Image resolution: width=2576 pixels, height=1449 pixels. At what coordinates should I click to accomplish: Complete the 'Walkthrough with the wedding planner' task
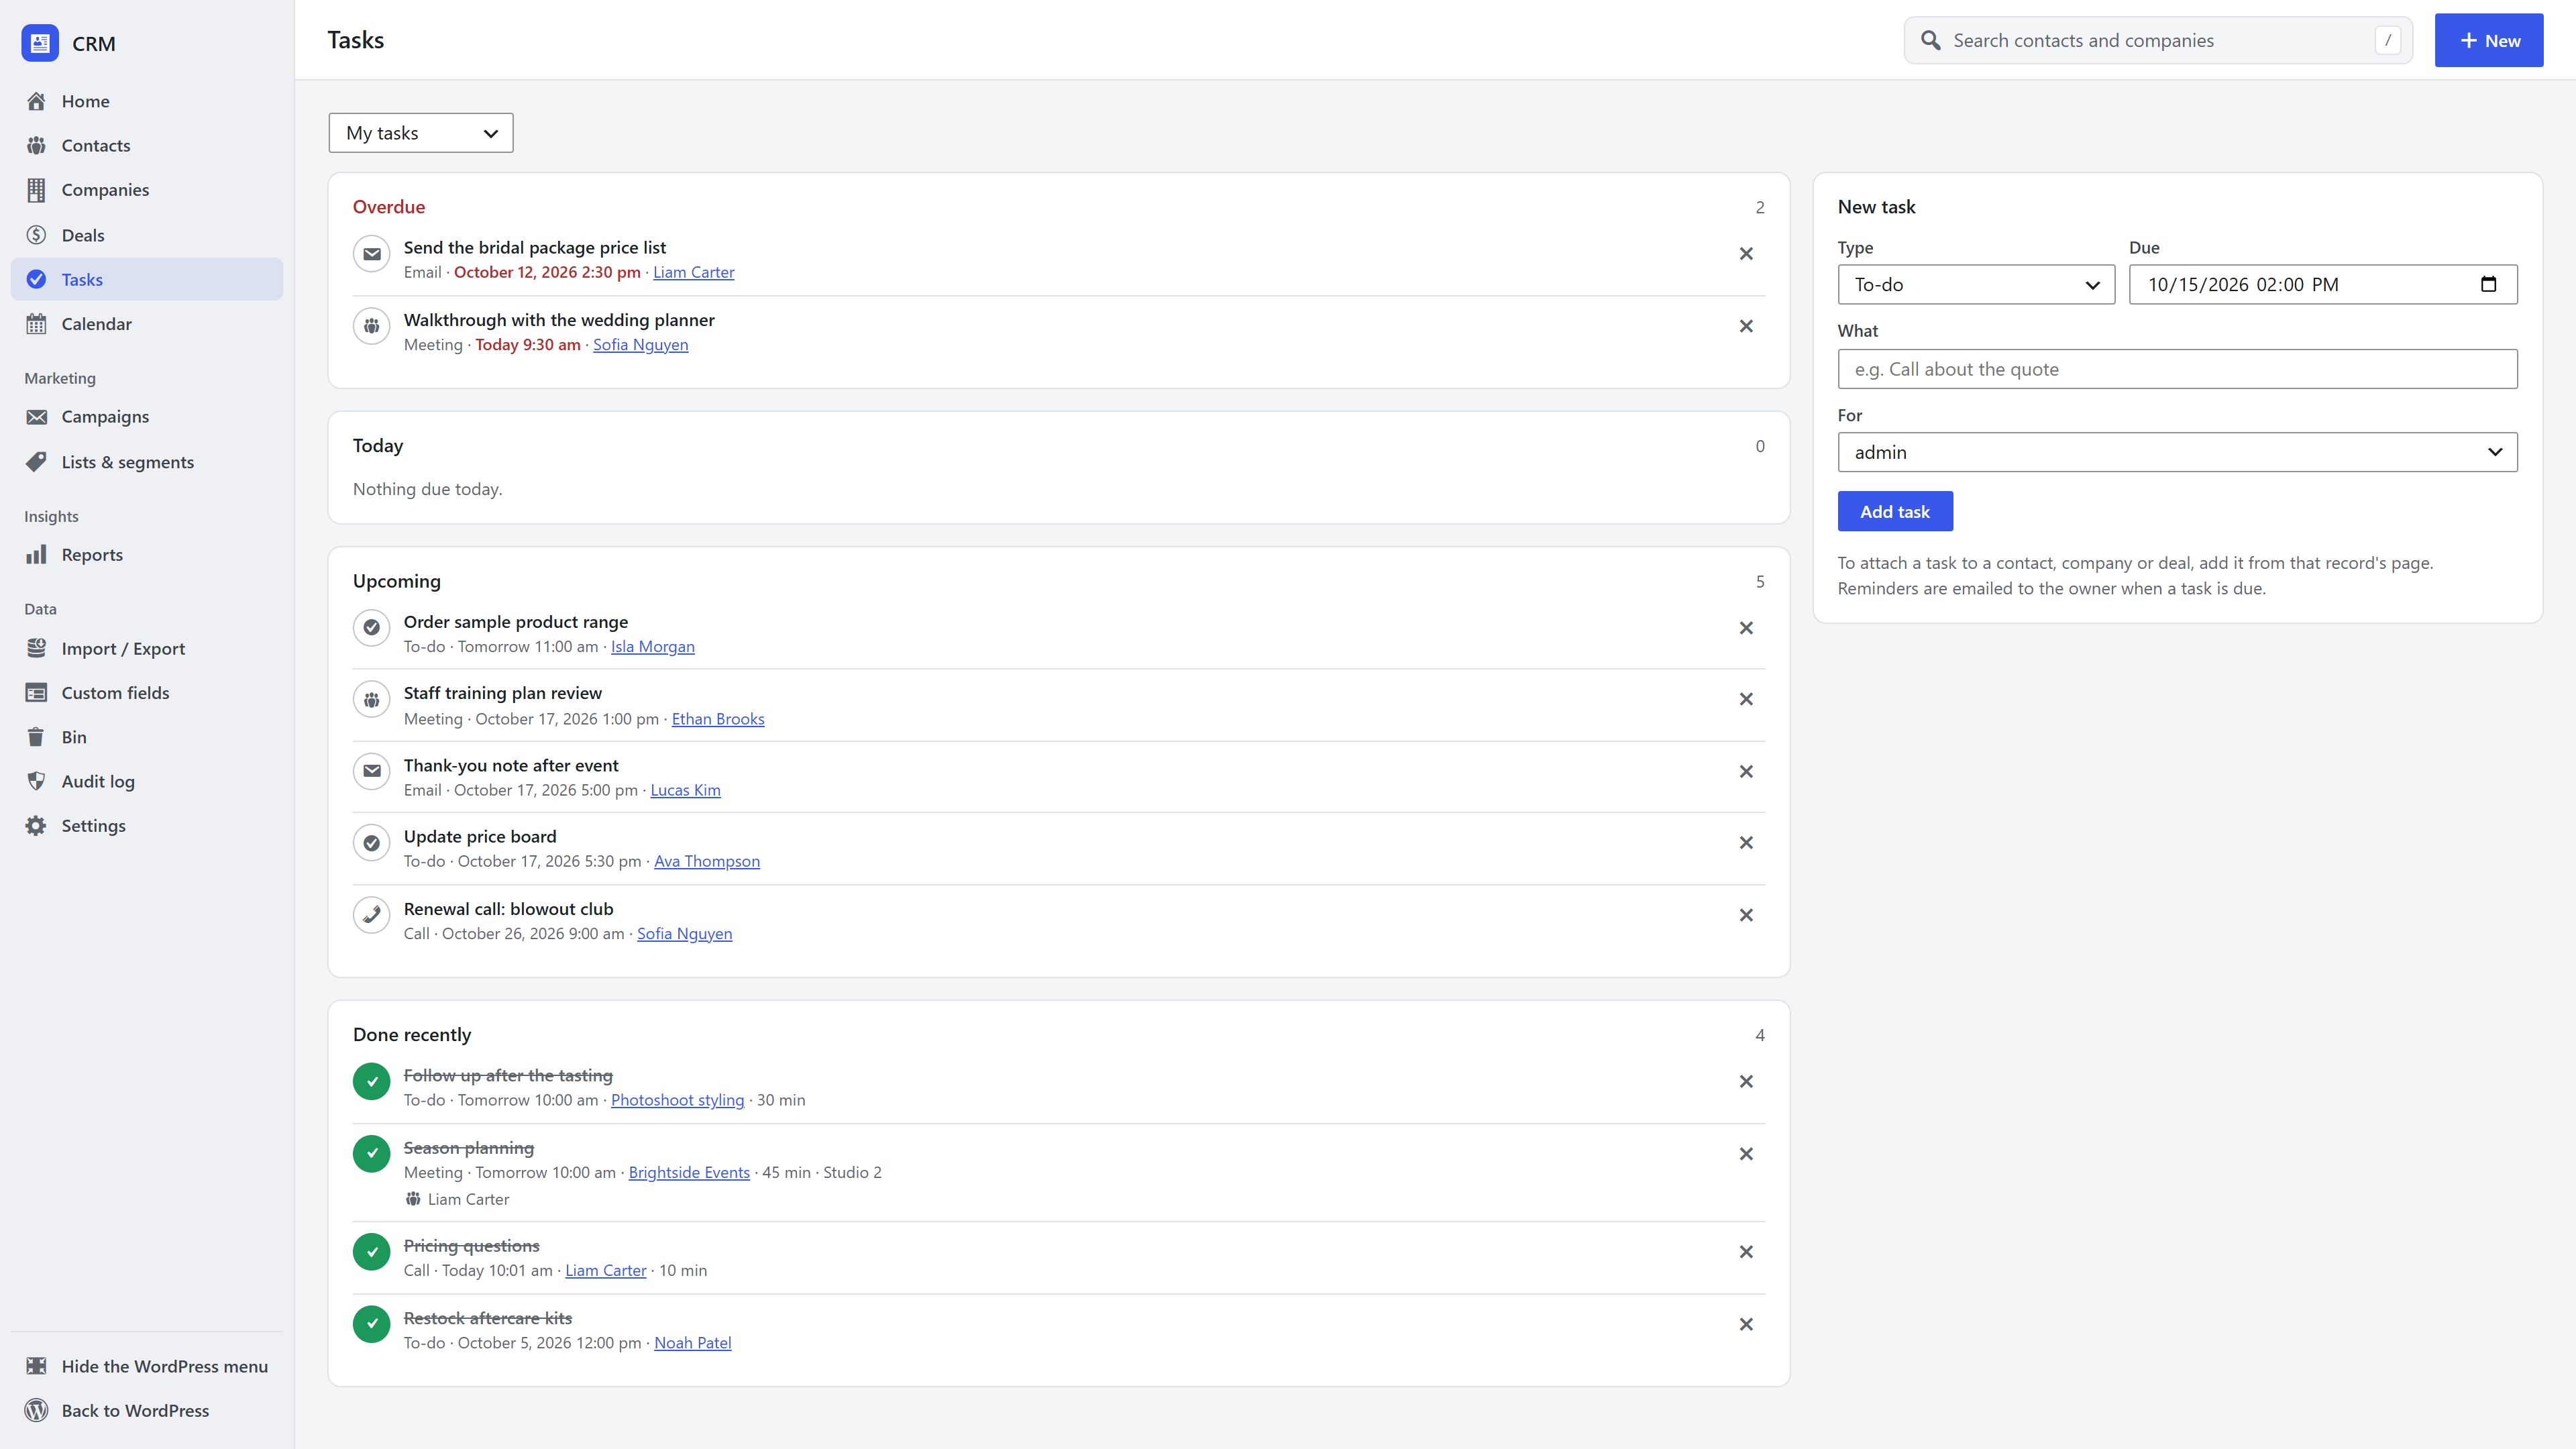click(x=371, y=326)
